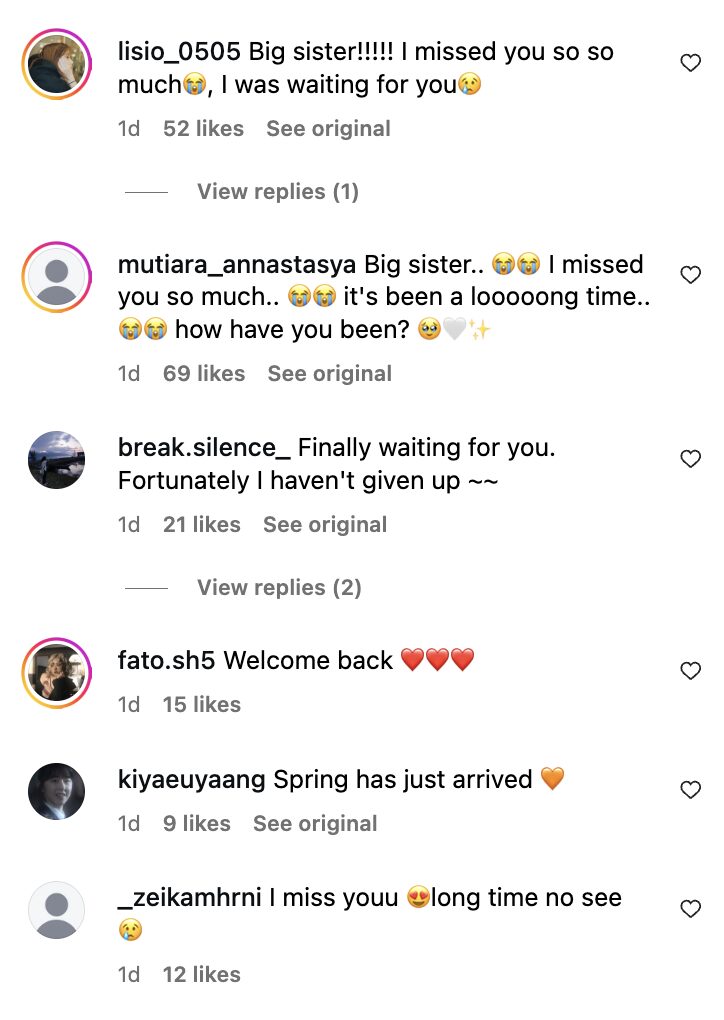Heart the "Welcome back" comment
Screen dimensions: 724x1020
click(690, 671)
